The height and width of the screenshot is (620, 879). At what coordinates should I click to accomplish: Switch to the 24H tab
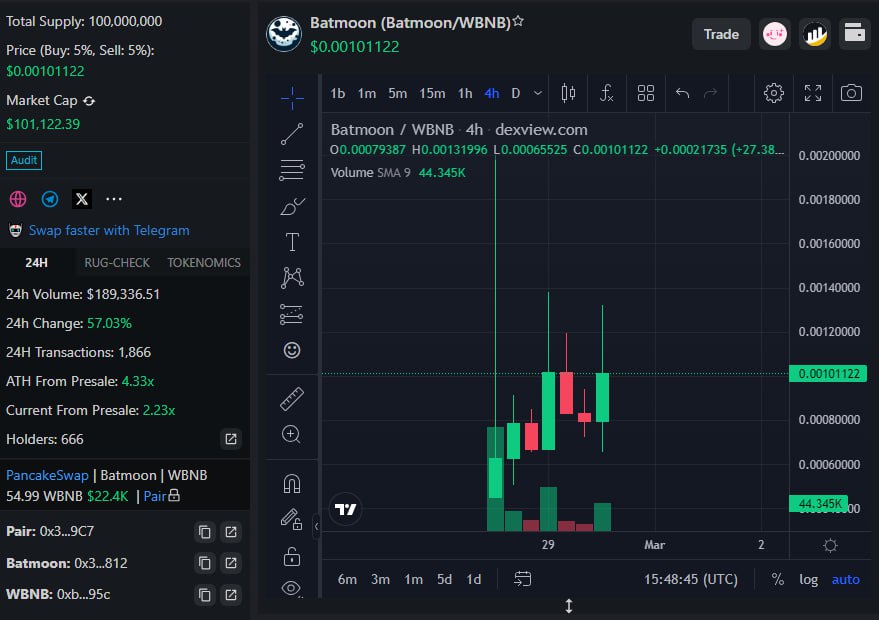coord(36,262)
